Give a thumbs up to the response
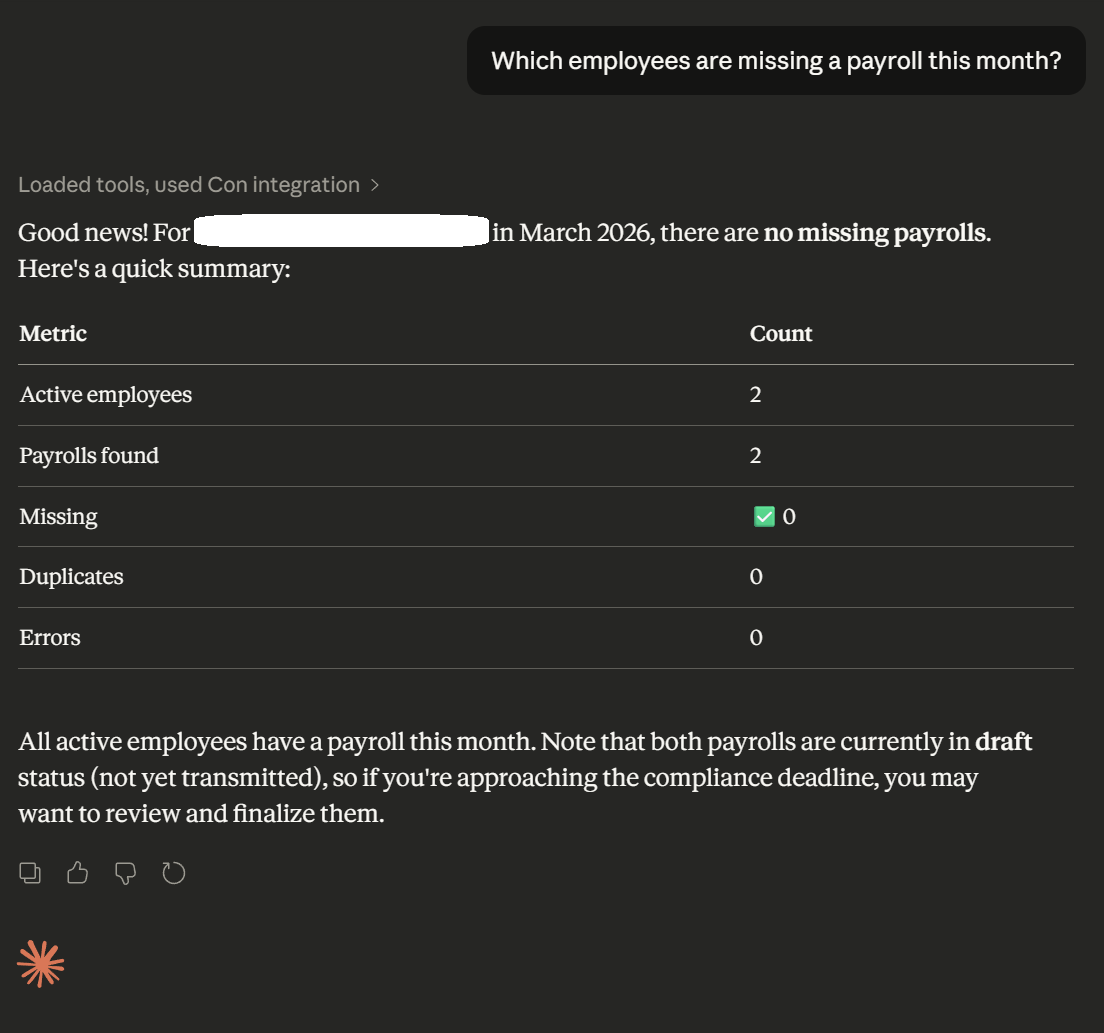Viewport: 1104px width, 1033px height. click(78, 872)
